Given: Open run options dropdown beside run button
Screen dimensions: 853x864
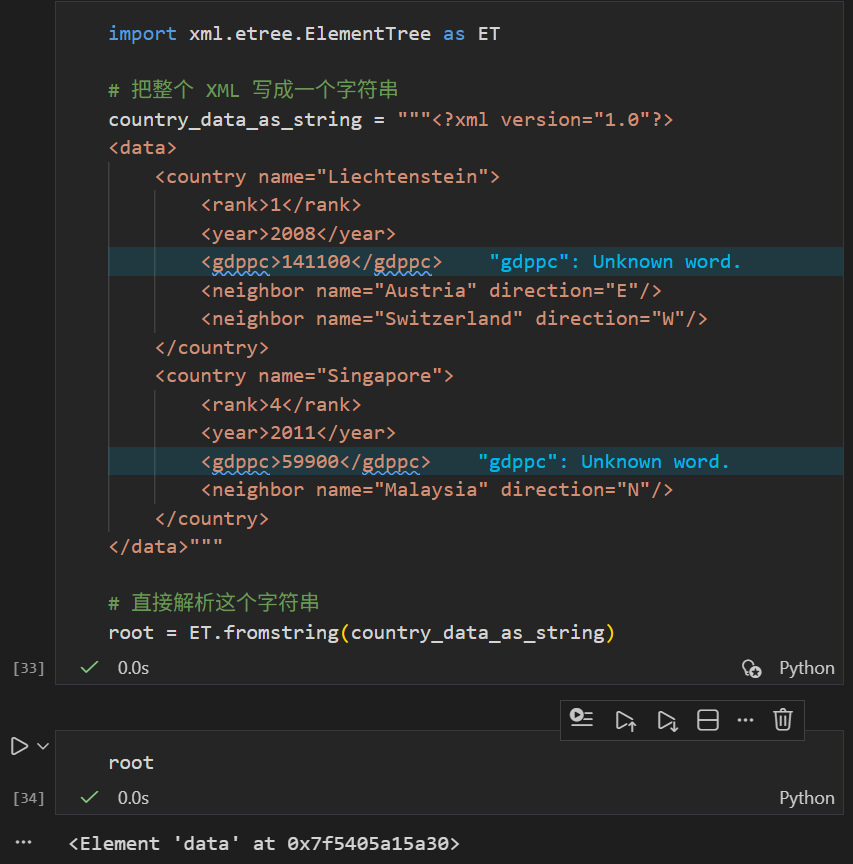Looking at the screenshot, I should click(43, 746).
